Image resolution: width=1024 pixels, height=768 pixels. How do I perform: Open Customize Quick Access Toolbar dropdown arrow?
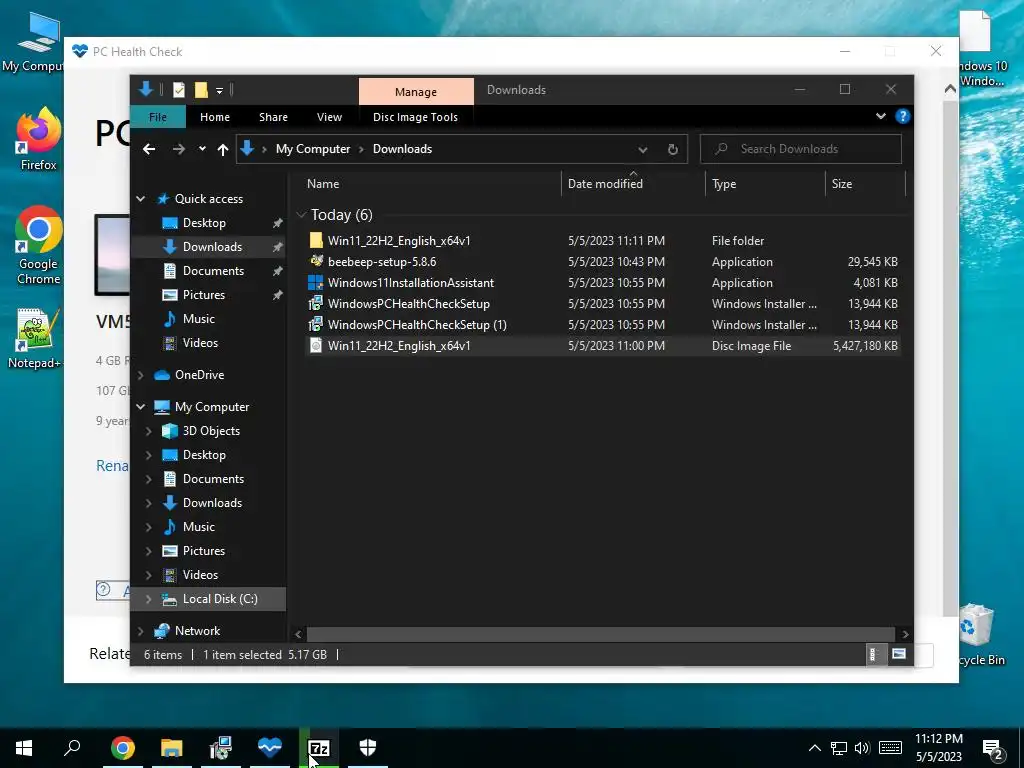coord(219,91)
